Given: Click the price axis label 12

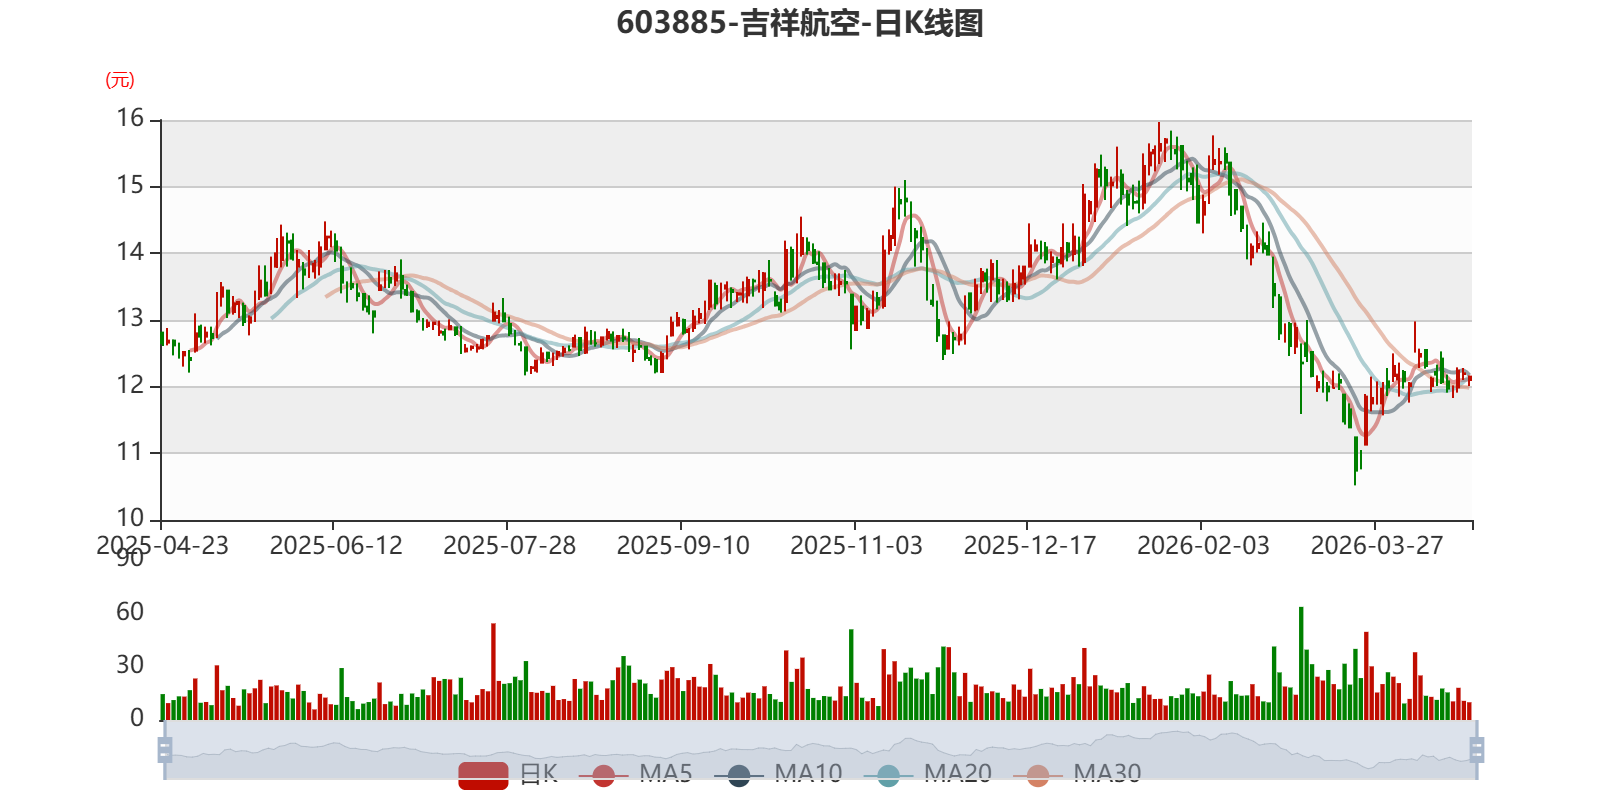Looking at the screenshot, I should tap(130, 386).
